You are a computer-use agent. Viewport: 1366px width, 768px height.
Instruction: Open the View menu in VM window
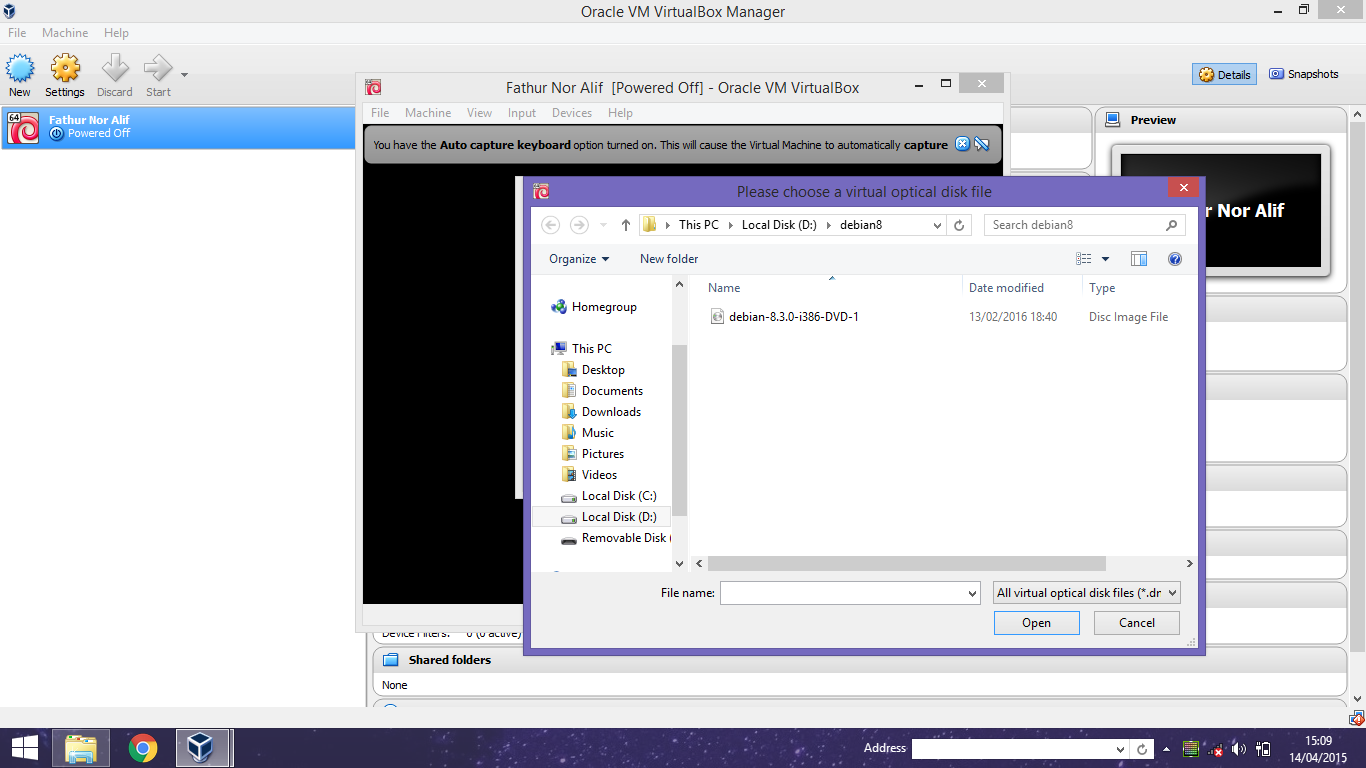click(x=480, y=113)
